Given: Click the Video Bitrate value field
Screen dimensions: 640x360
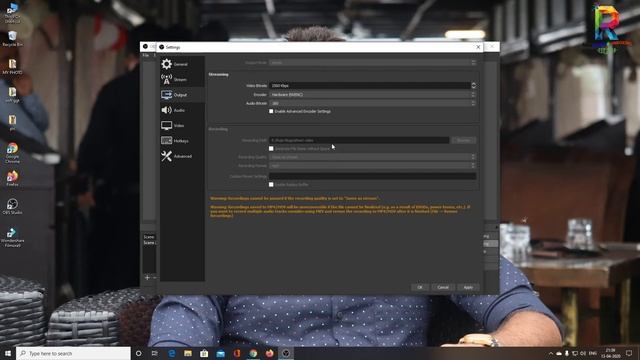Looking at the screenshot, I should (370, 85).
